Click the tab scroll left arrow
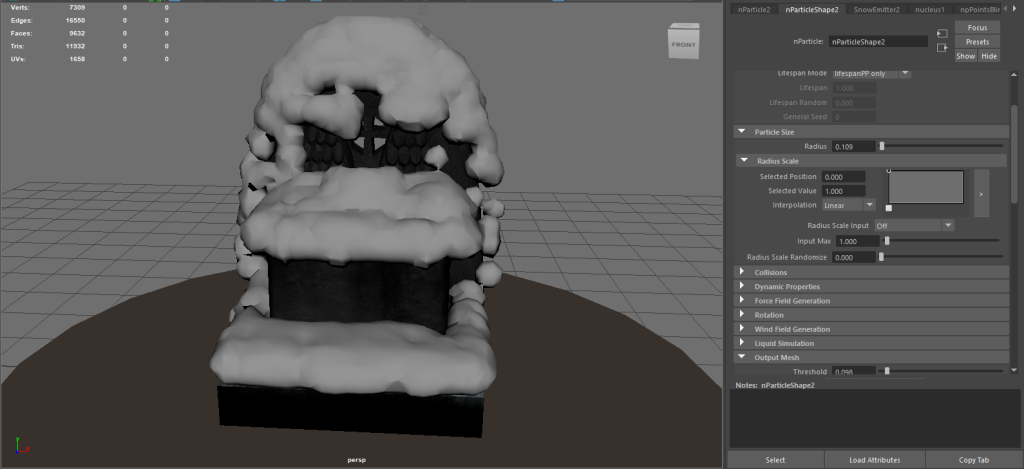Screen dimensions: 1024x469 [1006, 10]
